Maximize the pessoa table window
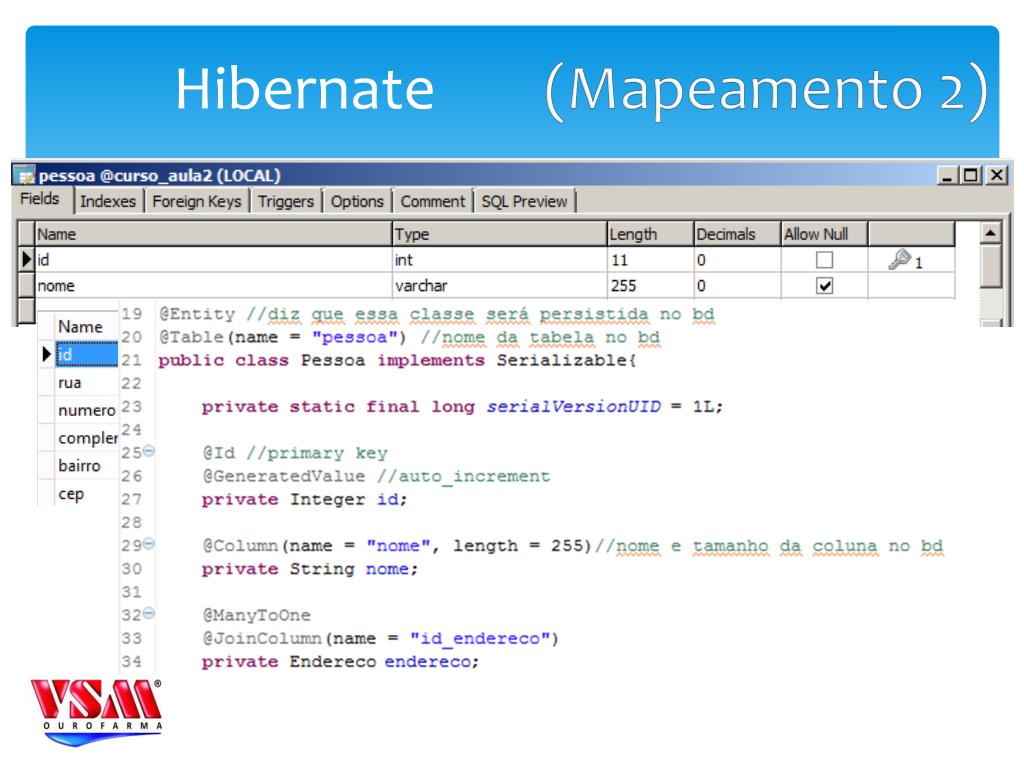This screenshot has height=768, width=1024. 971,175
